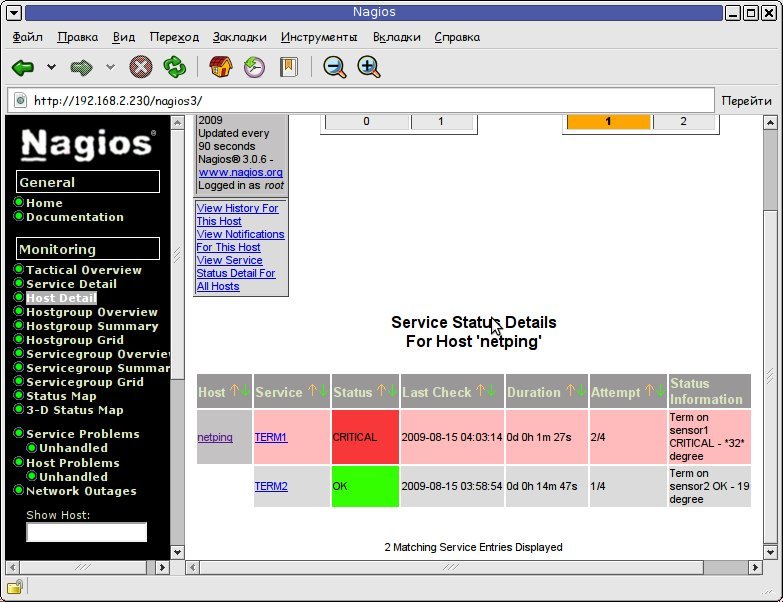Open View Service Status Detail For All Hosts
The width and height of the screenshot is (783, 602).
tap(236, 273)
